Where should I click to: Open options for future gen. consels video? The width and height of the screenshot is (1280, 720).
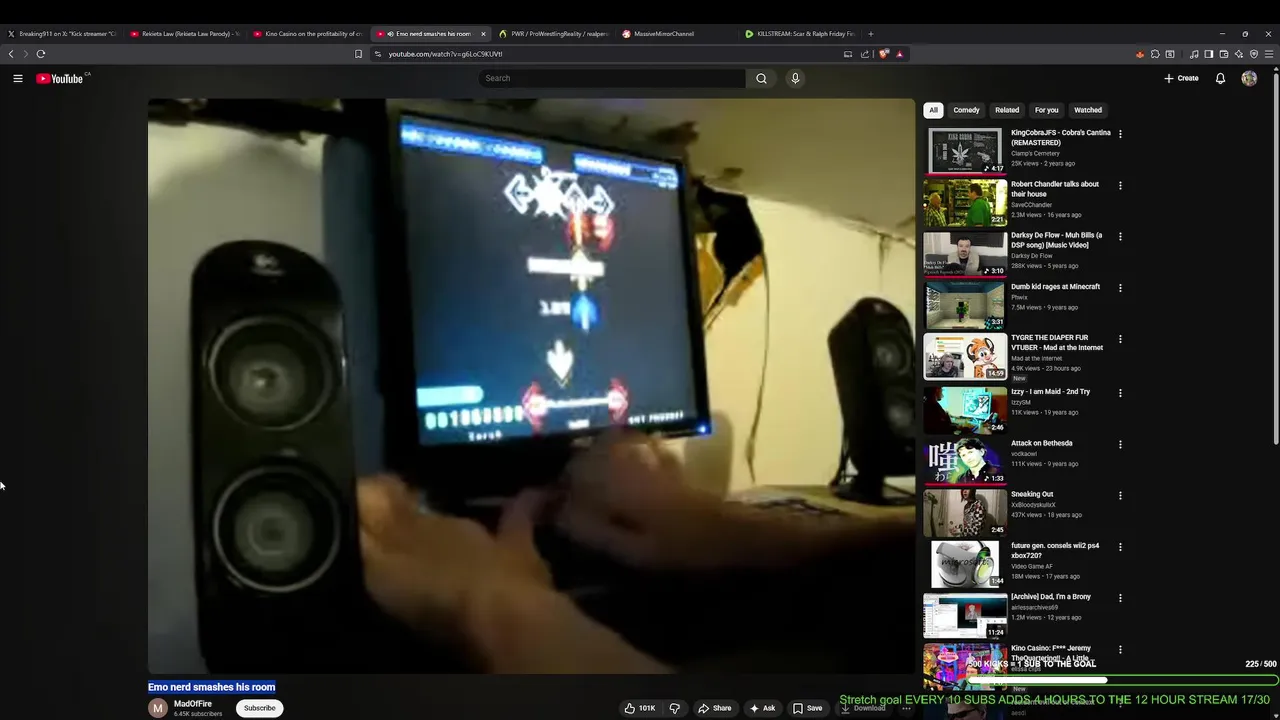[1120, 547]
